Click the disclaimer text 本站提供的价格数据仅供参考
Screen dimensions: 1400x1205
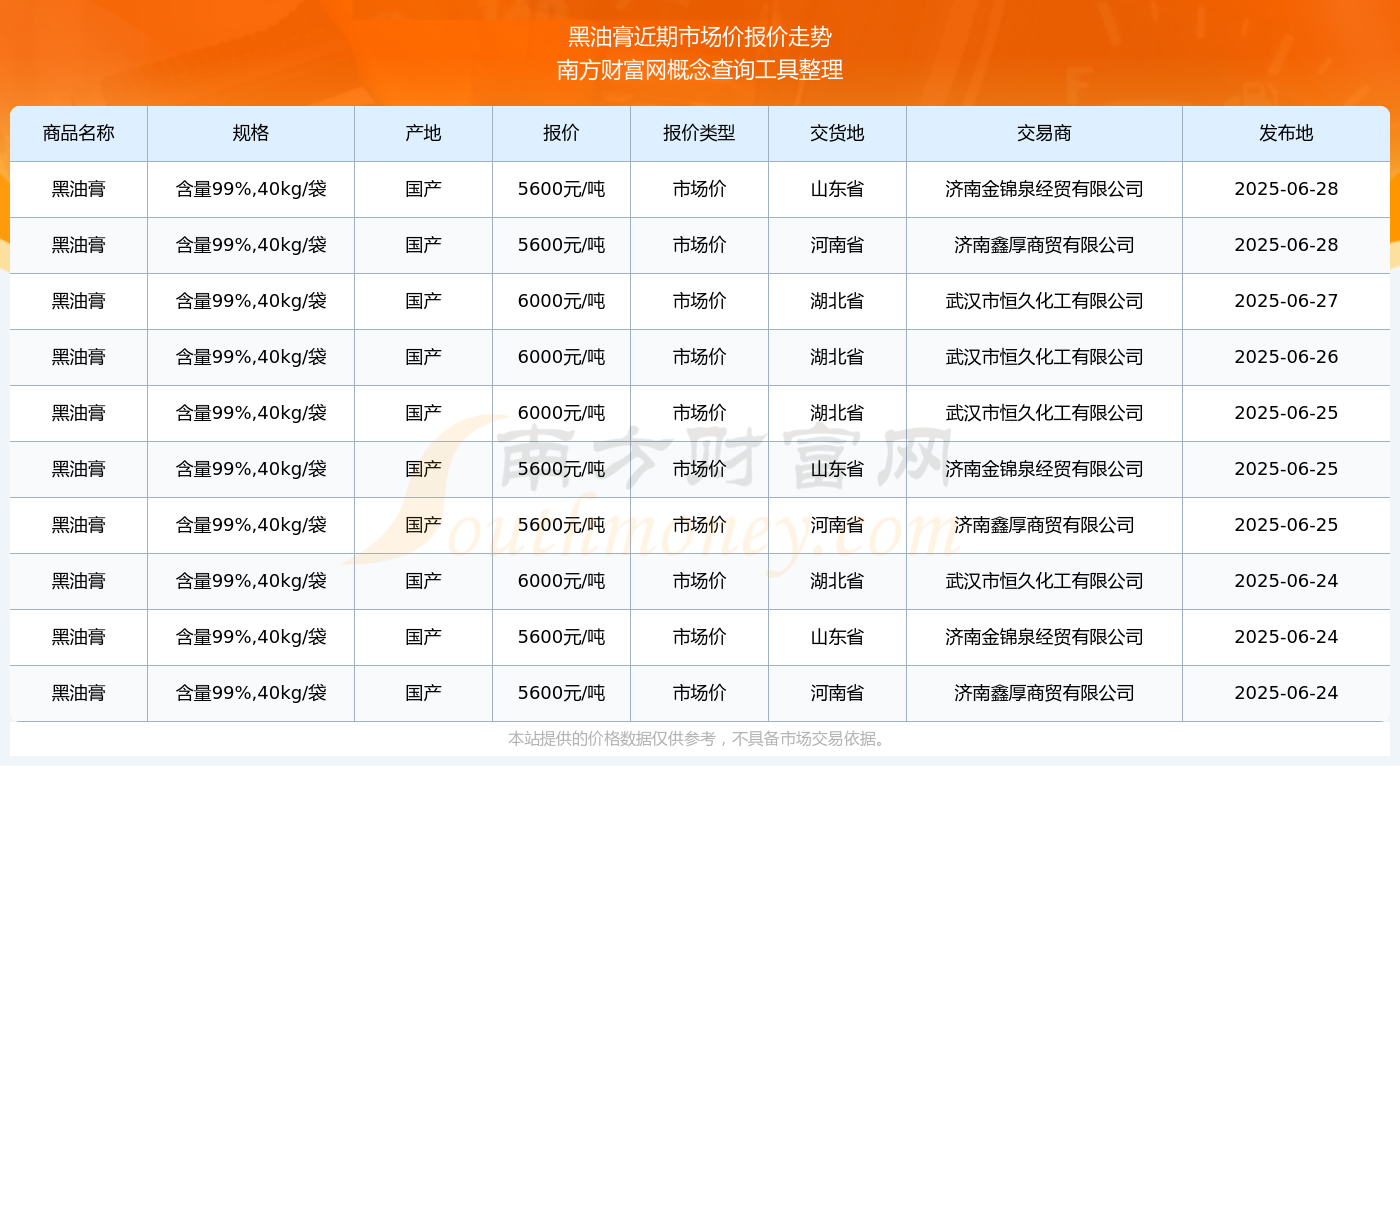click(x=612, y=739)
